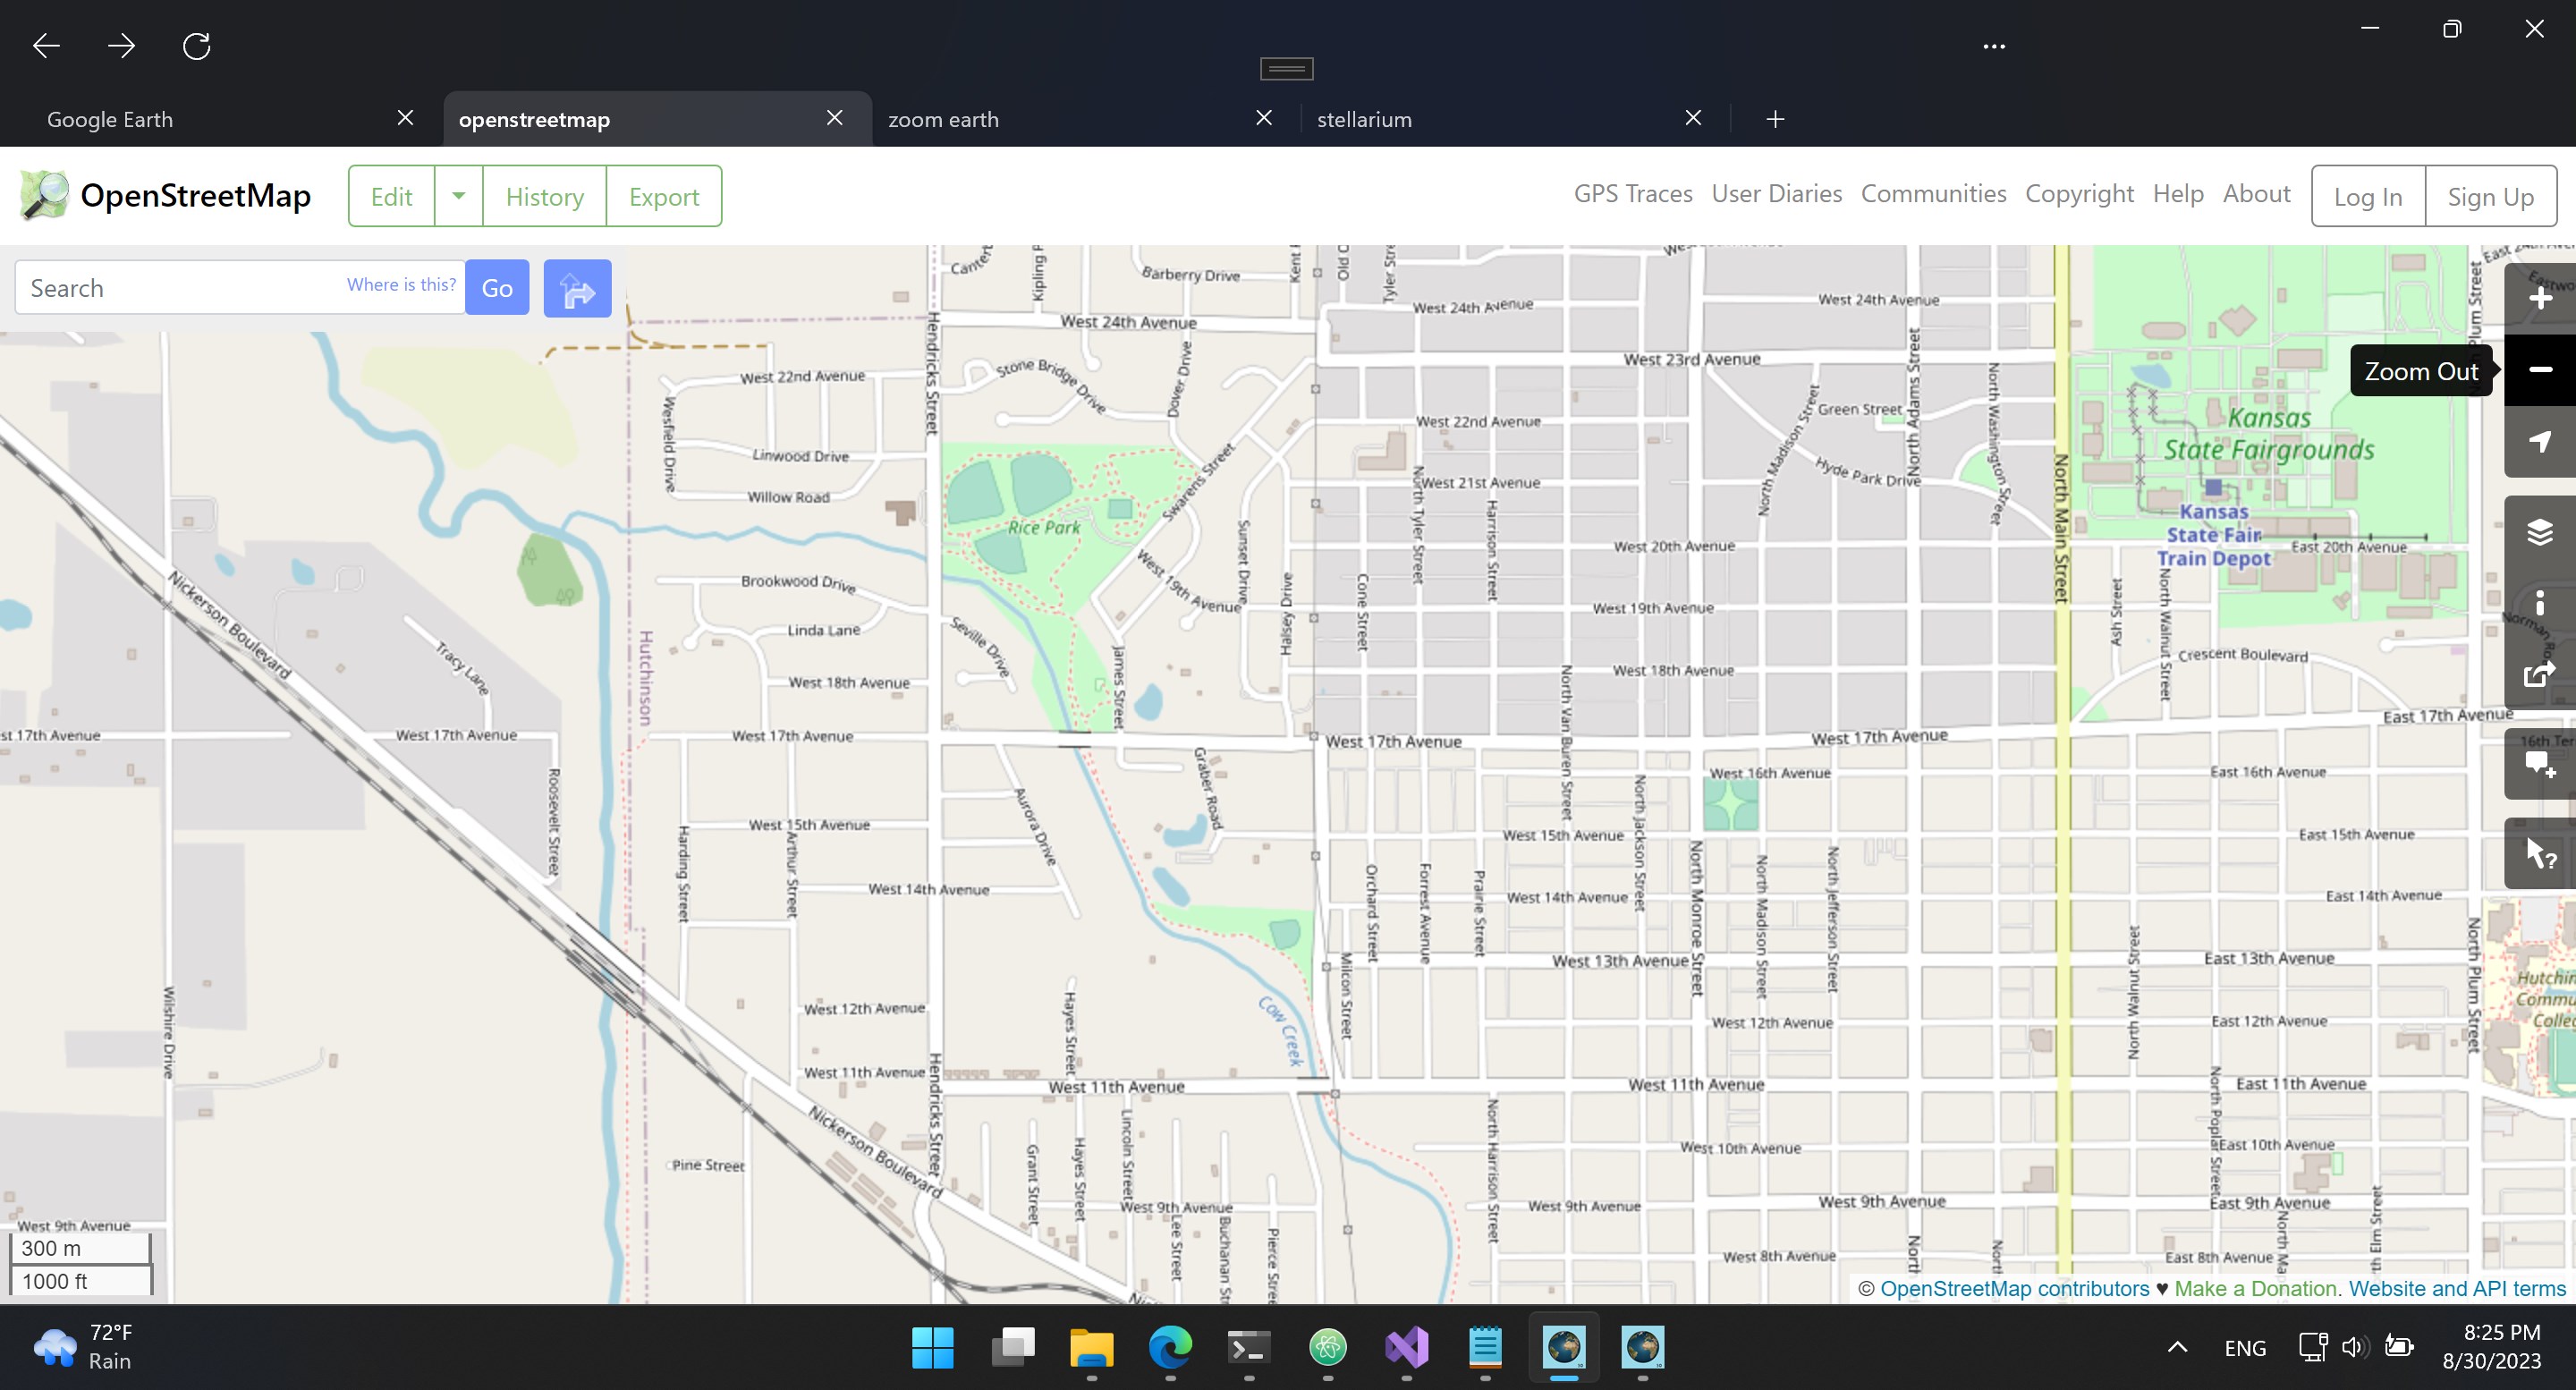Open the map Layers panel
Viewport: 2576px width, 1390px height.
click(x=2539, y=531)
